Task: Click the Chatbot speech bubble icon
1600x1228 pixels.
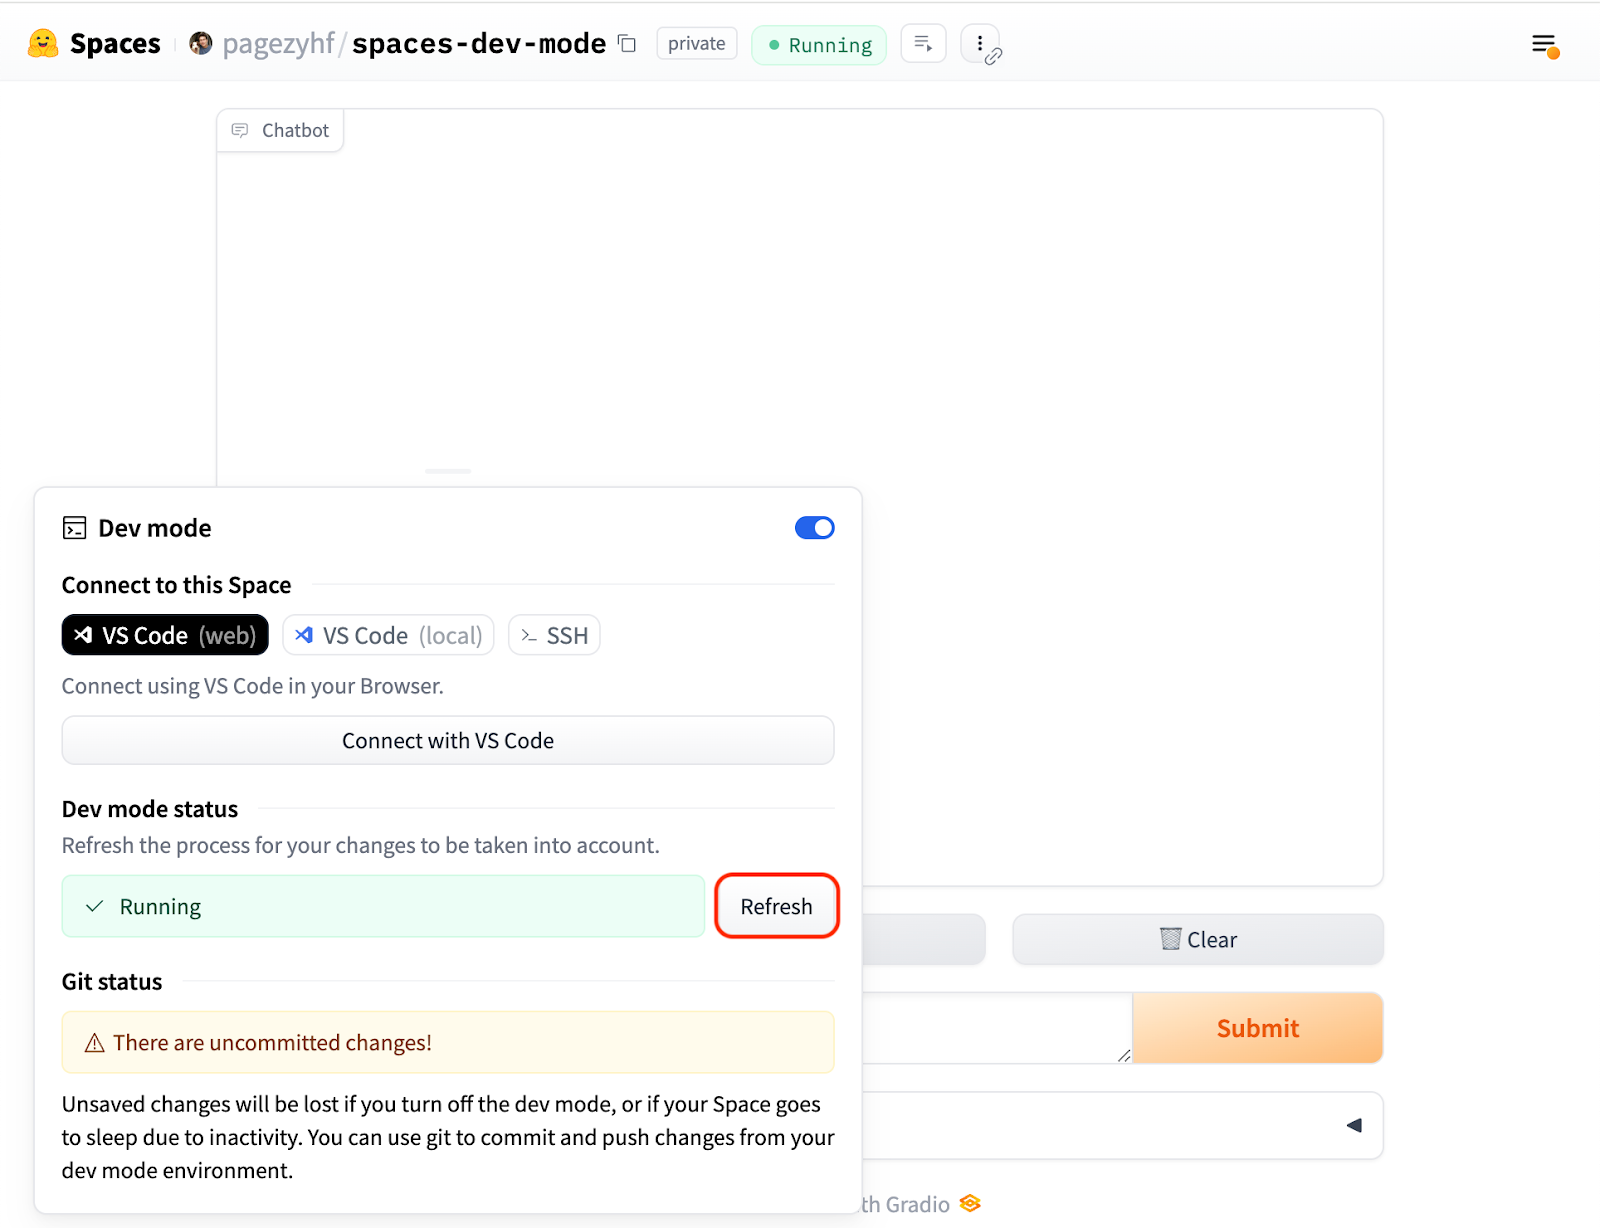Action: 240,130
